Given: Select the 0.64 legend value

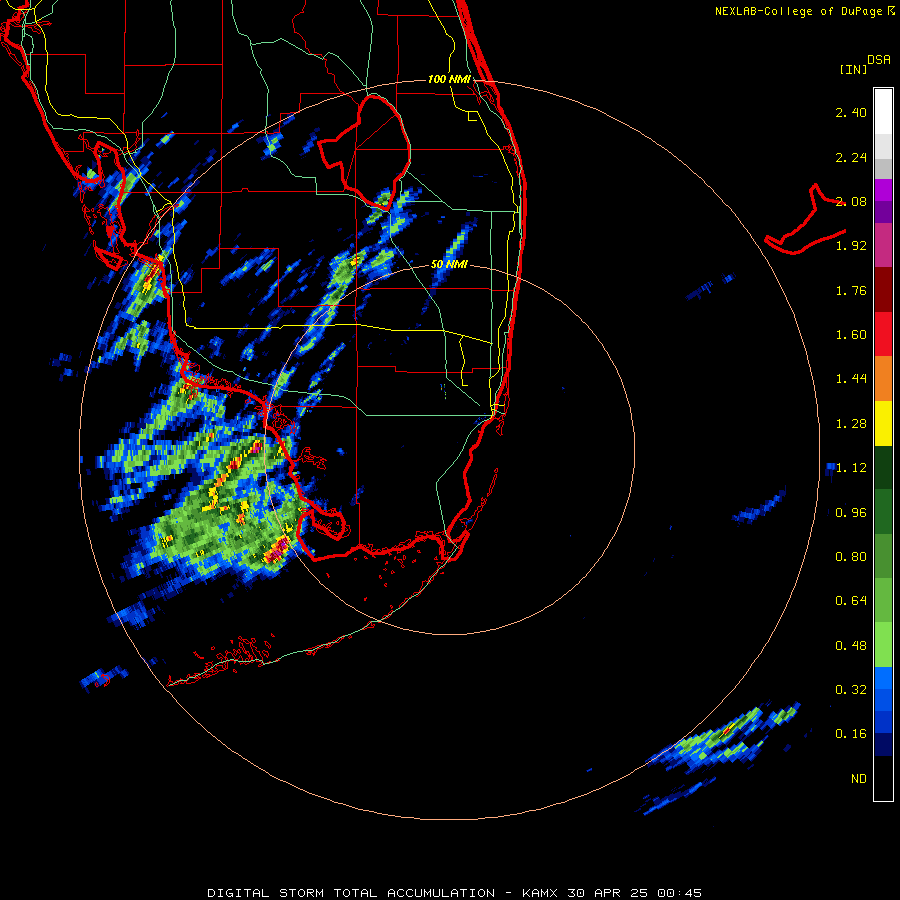Looking at the screenshot, I should pyautogui.click(x=851, y=601).
